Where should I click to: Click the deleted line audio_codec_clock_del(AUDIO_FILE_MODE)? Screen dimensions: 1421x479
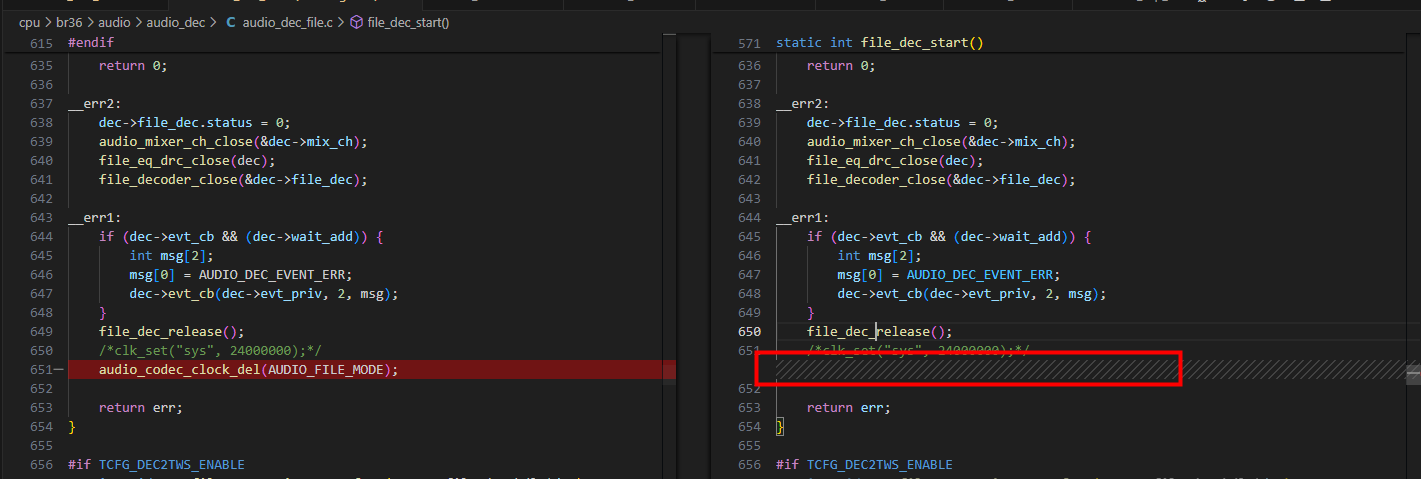coord(248,370)
